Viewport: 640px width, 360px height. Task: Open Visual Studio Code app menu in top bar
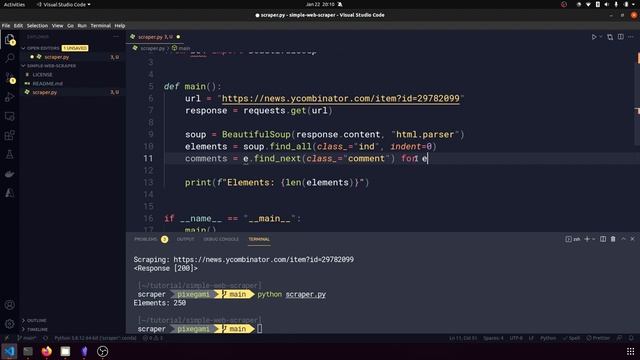(64, 4)
